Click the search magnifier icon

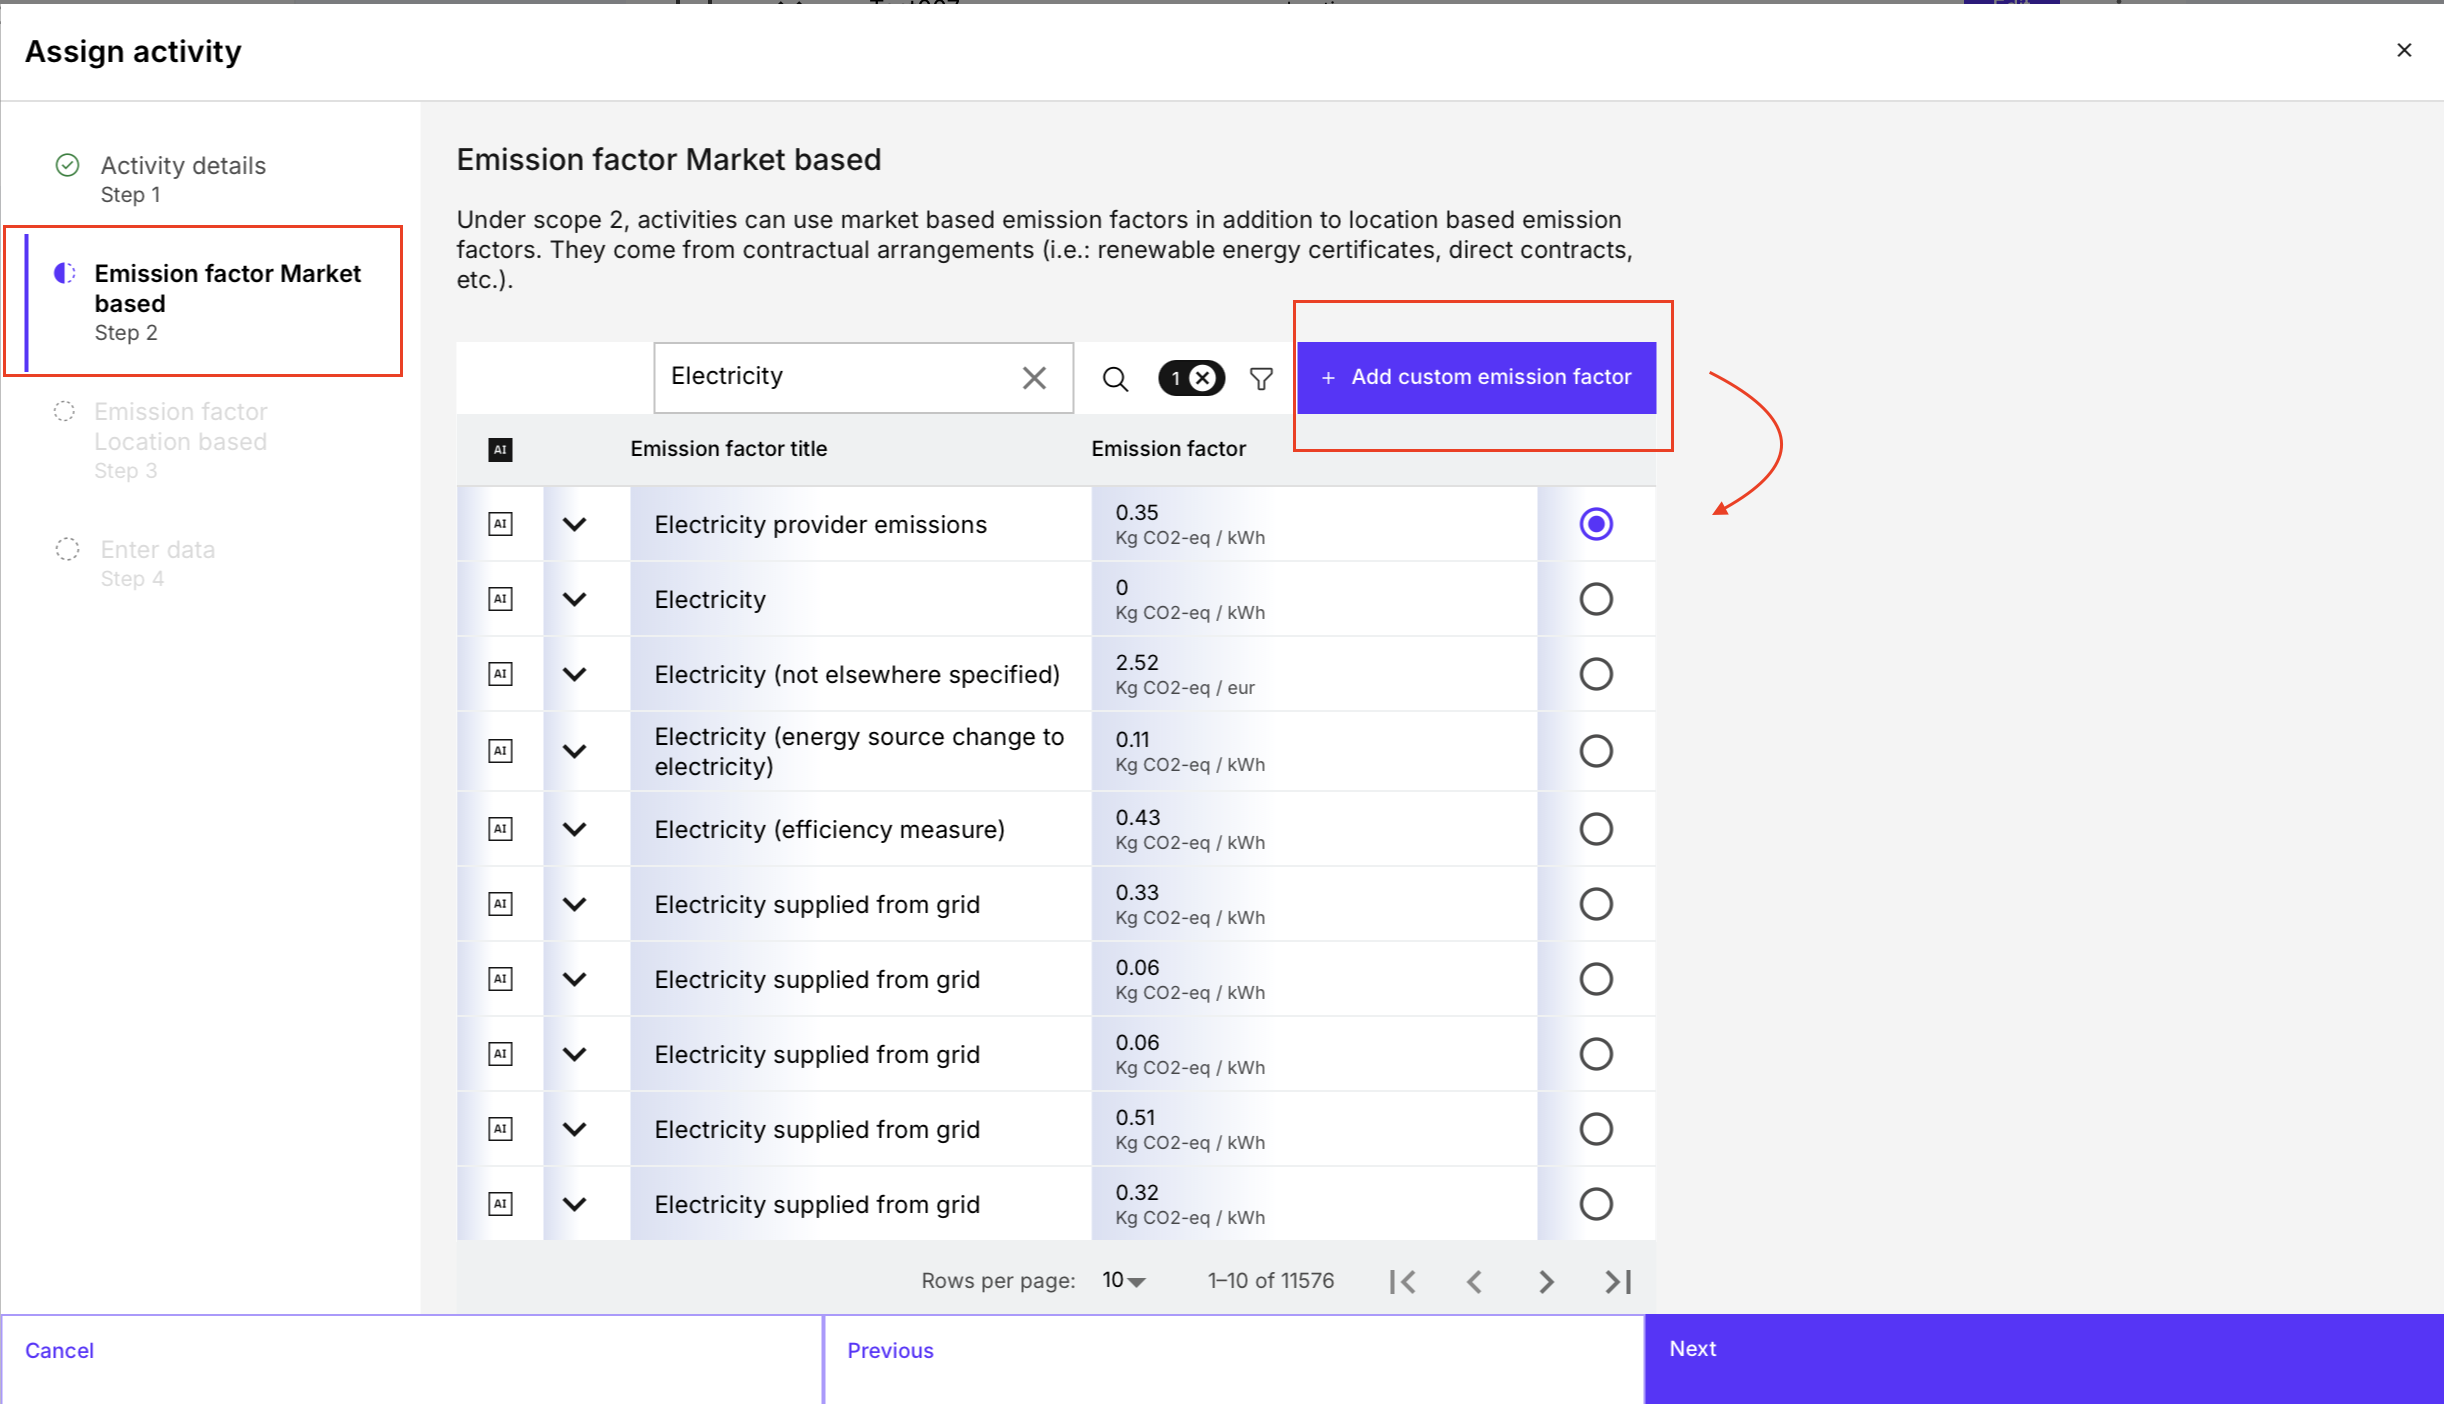1115,379
